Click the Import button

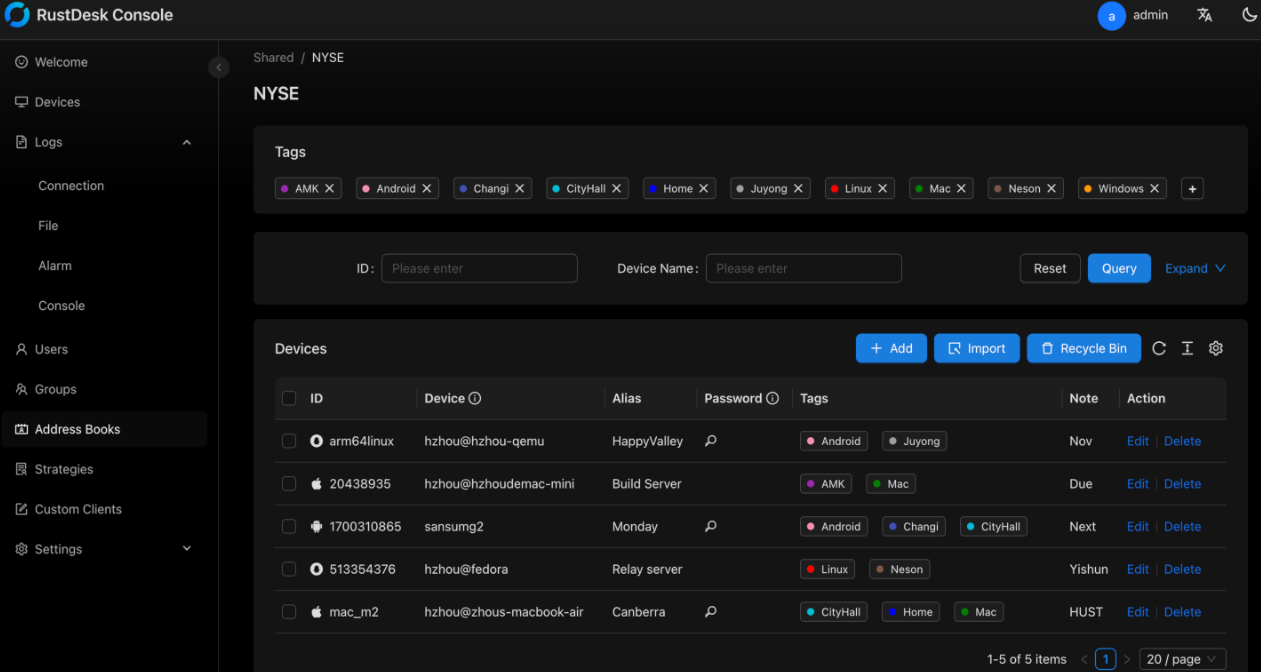click(x=977, y=348)
